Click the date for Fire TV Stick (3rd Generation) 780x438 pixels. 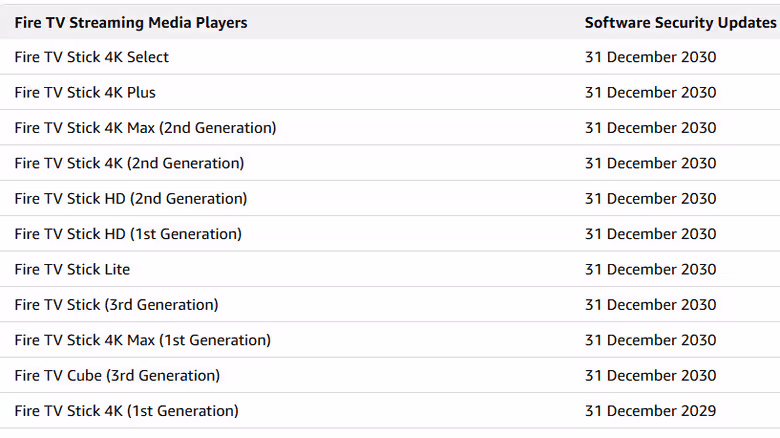(x=651, y=305)
